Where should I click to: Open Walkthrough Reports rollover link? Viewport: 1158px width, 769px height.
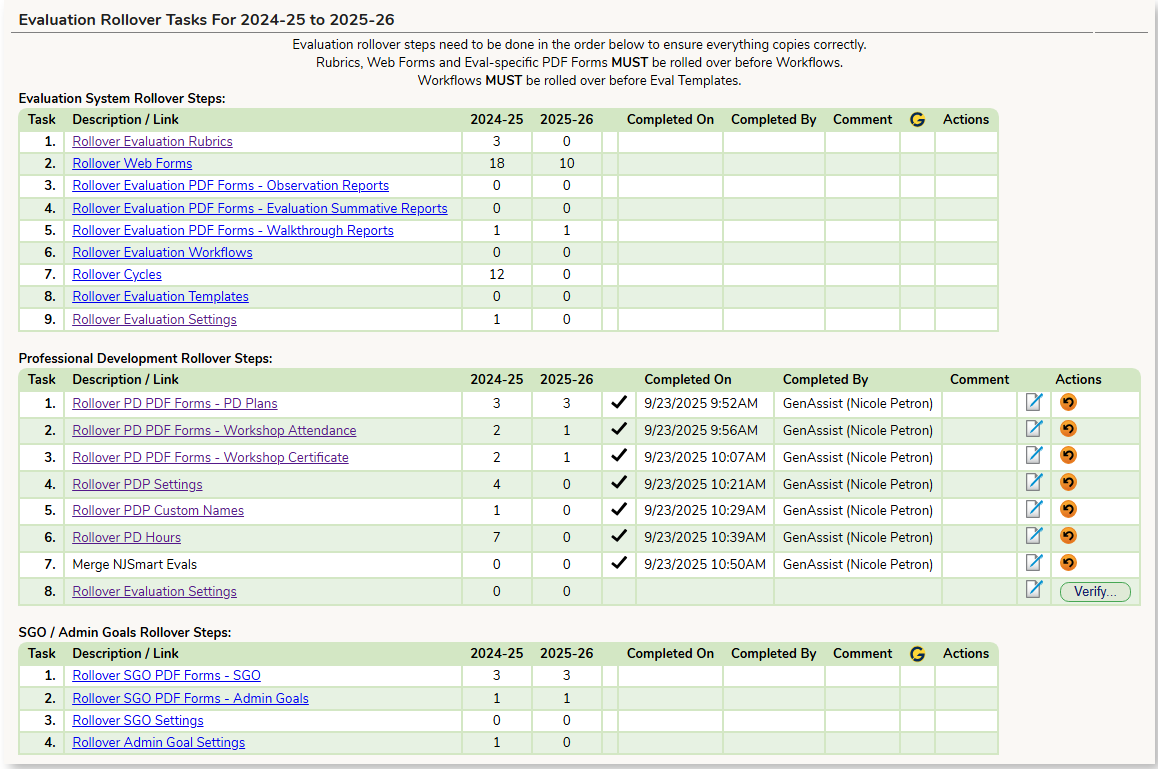pyautogui.click(x=233, y=230)
